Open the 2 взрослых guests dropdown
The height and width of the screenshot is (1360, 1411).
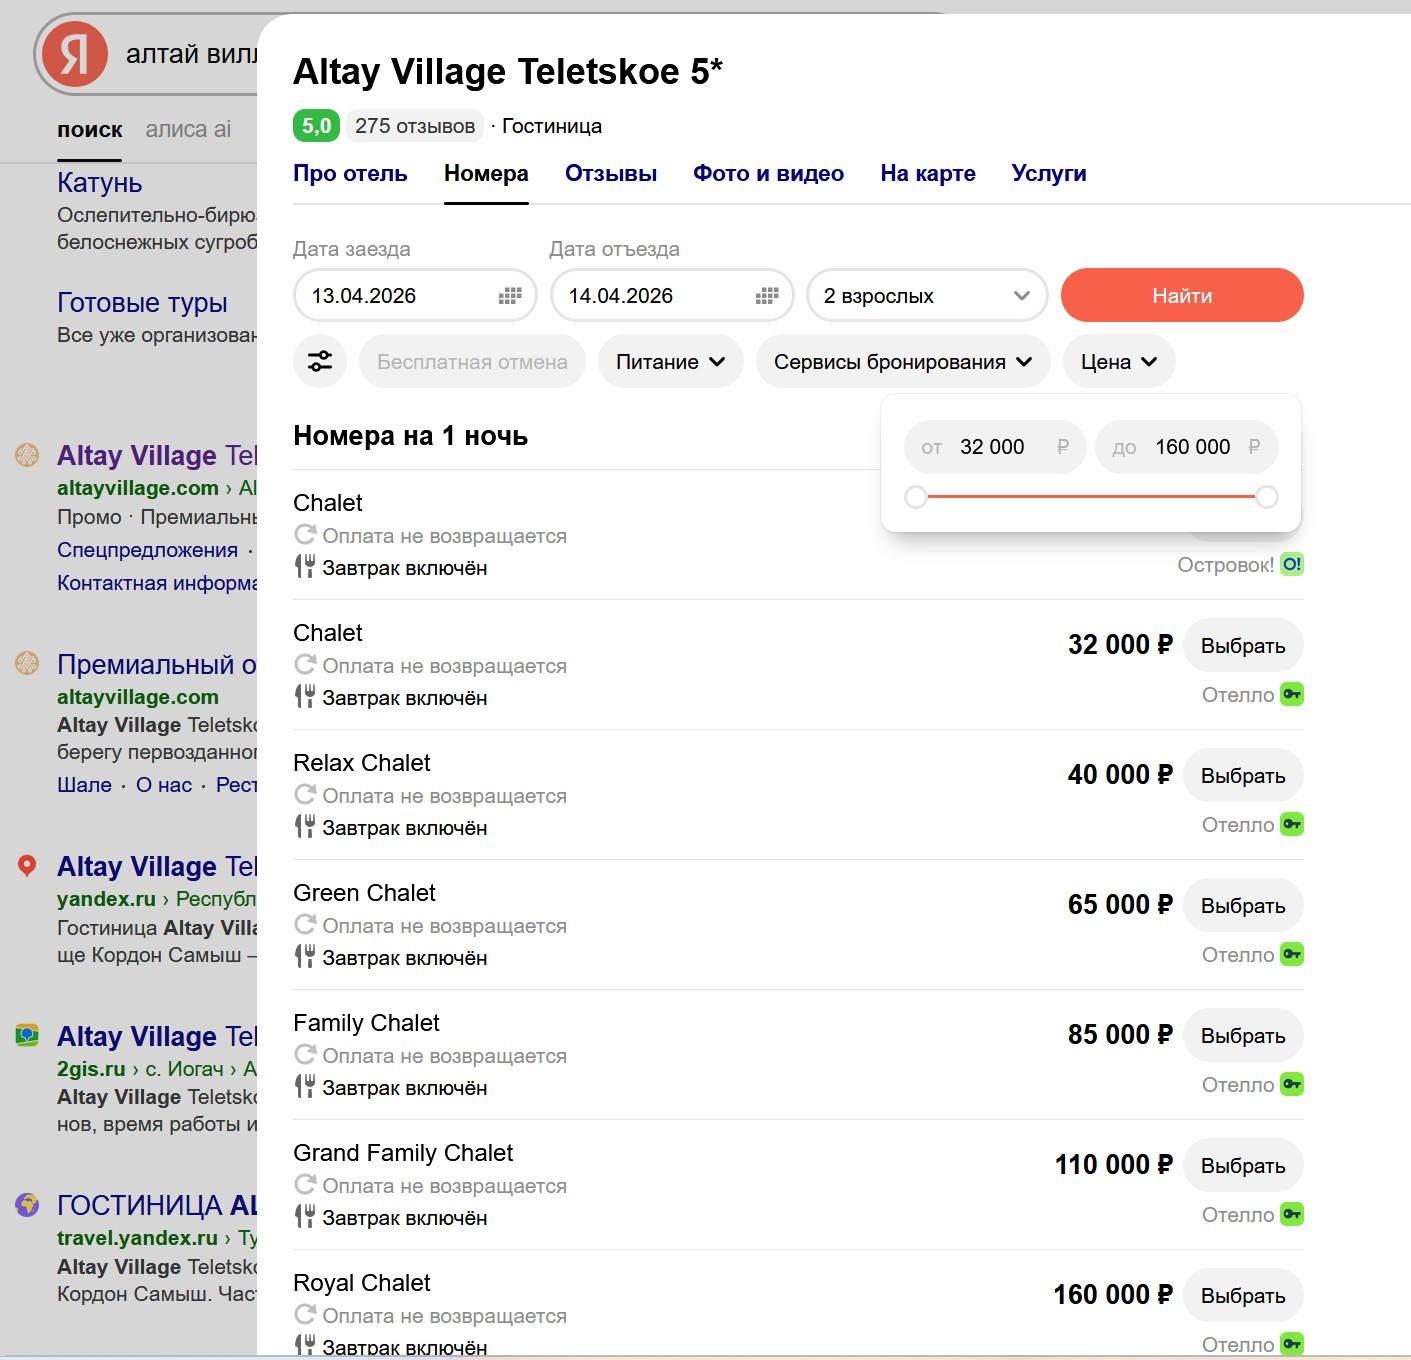pyautogui.click(x=927, y=296)
